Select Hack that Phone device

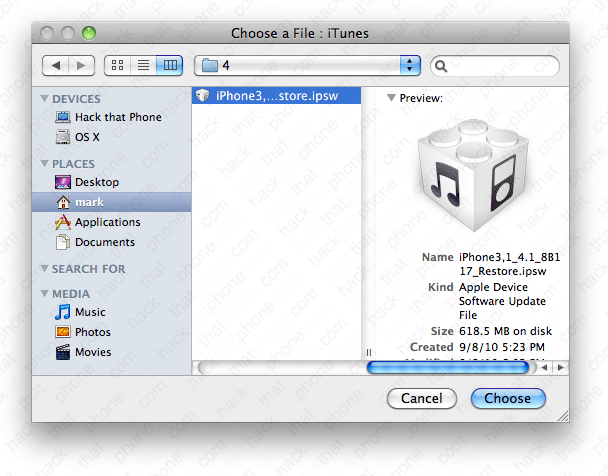tap(117, 117)
